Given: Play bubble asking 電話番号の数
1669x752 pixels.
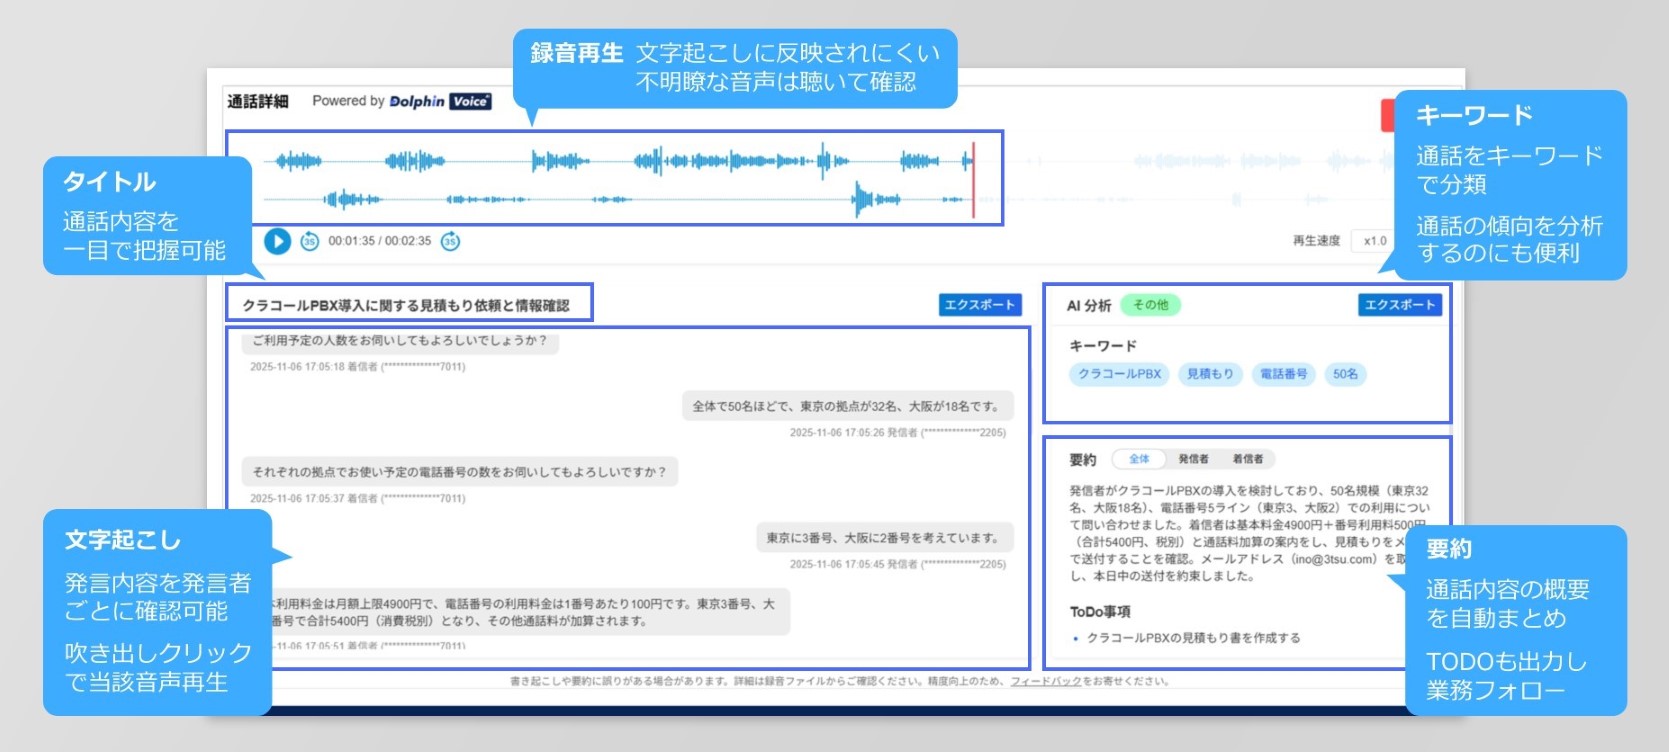Looking at the screenshot, I should coord(460,472).
